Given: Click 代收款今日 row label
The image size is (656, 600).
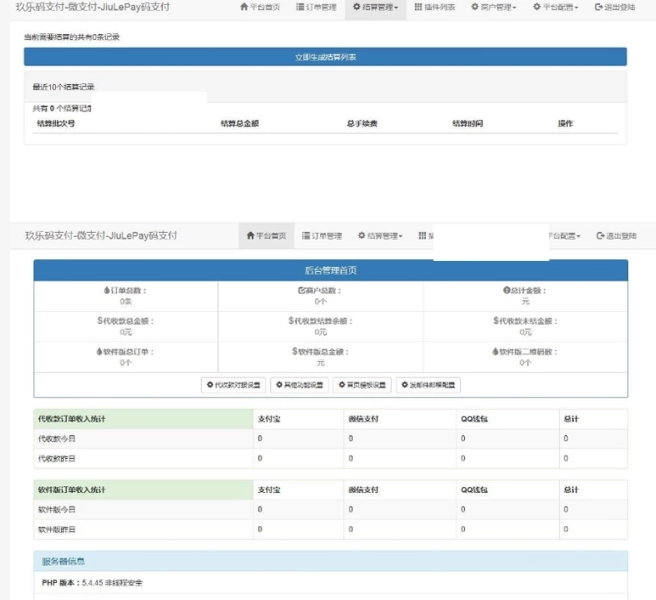Looking at the screenshot, I should pos(57,439).
